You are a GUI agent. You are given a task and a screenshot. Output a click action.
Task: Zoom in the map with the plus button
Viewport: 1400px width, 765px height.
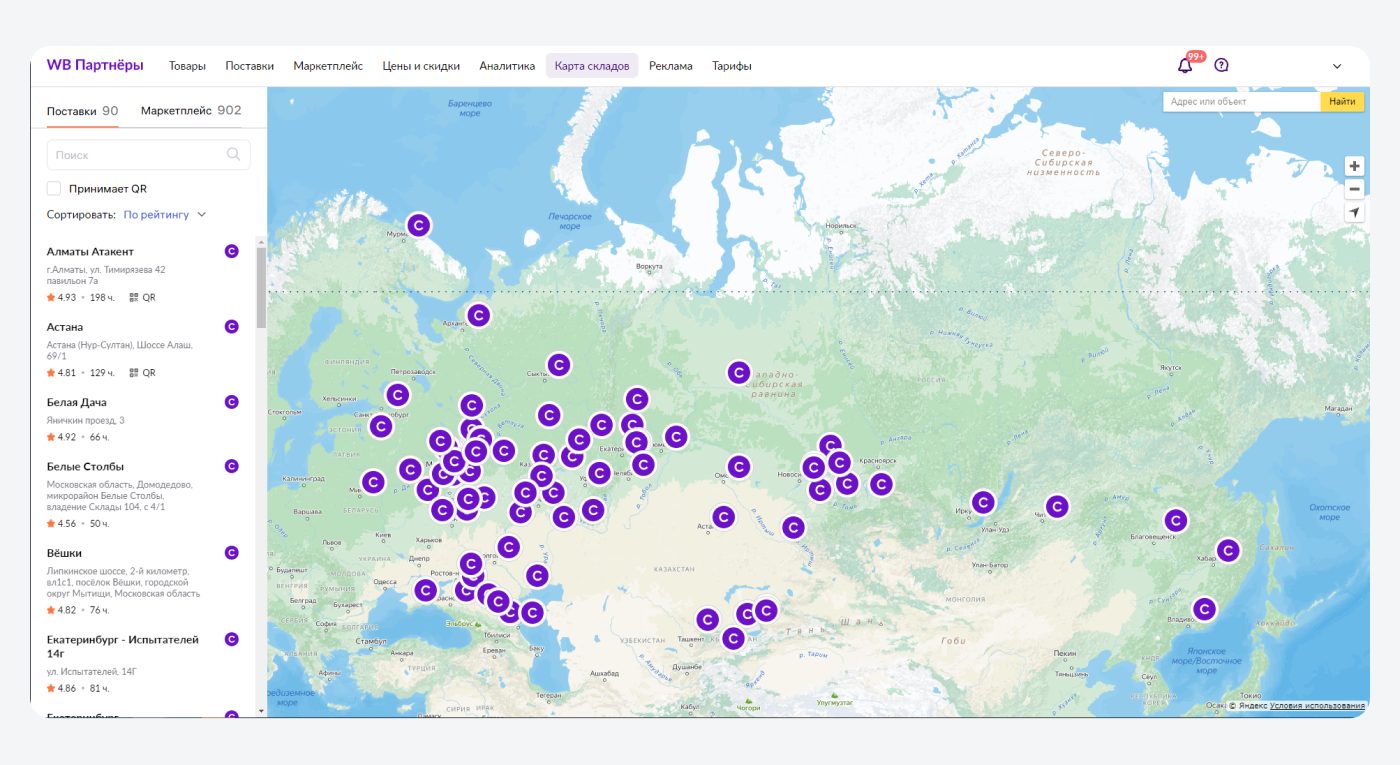pyautogui.click(x=1354, y=166)
